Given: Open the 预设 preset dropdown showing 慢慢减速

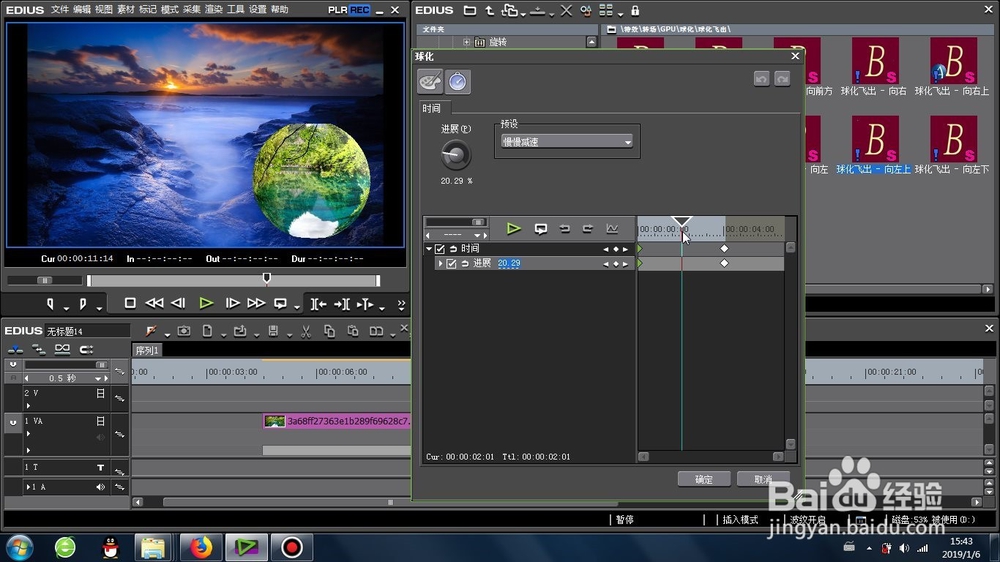Looking at the screenshot, I should (566, 142).
